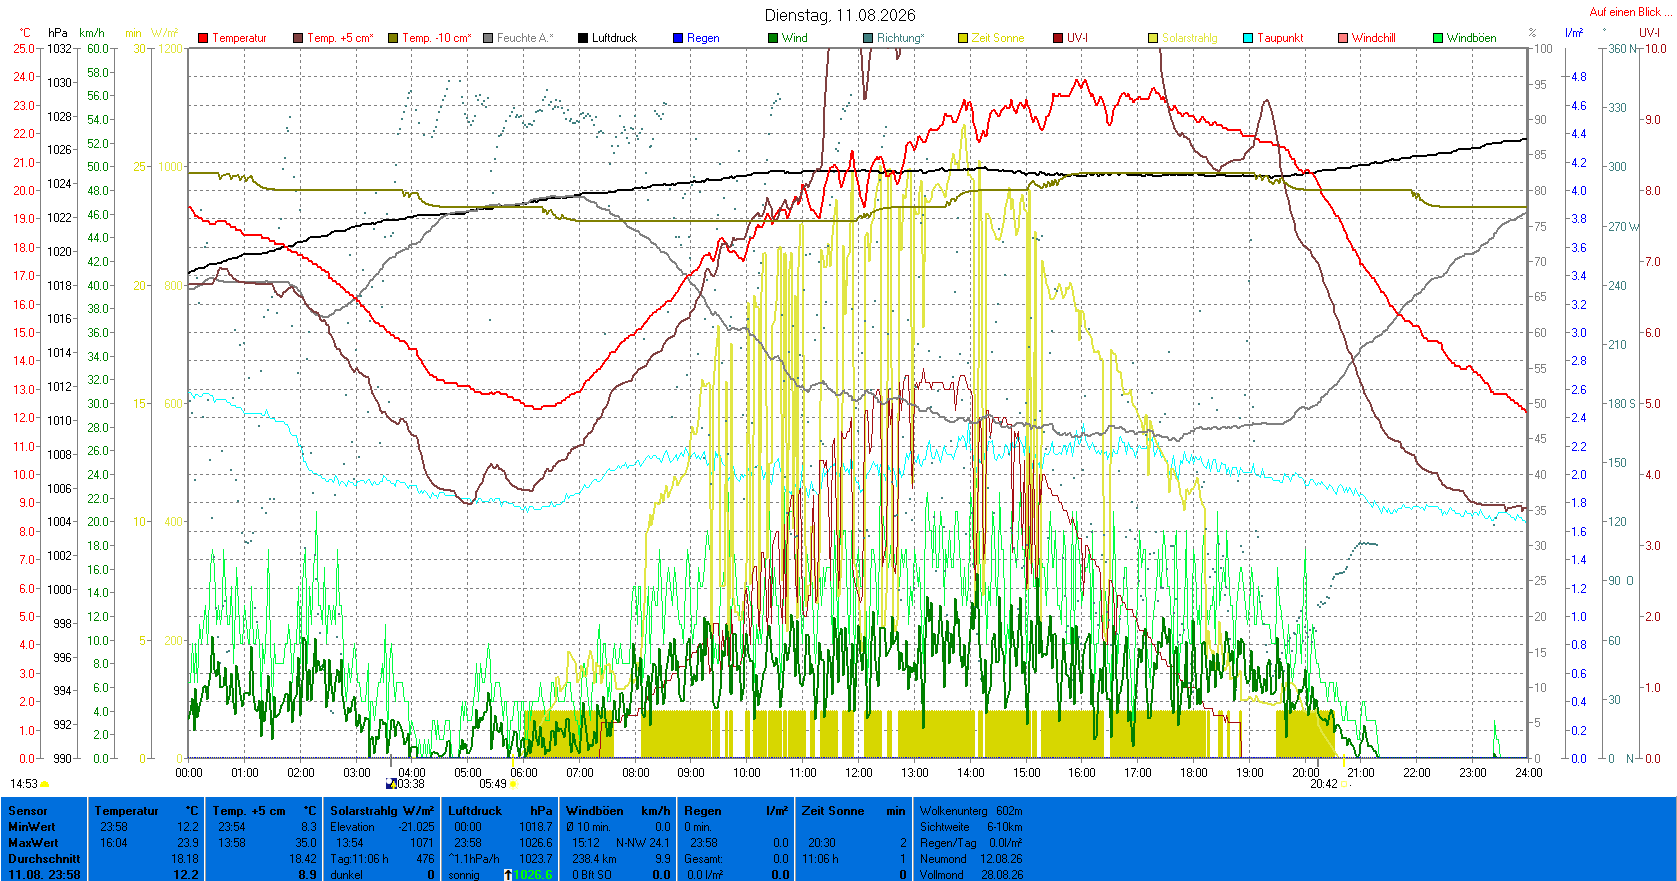
Task: Click the 'Windböen' header in the data table
Action: (x=595, y=811)
